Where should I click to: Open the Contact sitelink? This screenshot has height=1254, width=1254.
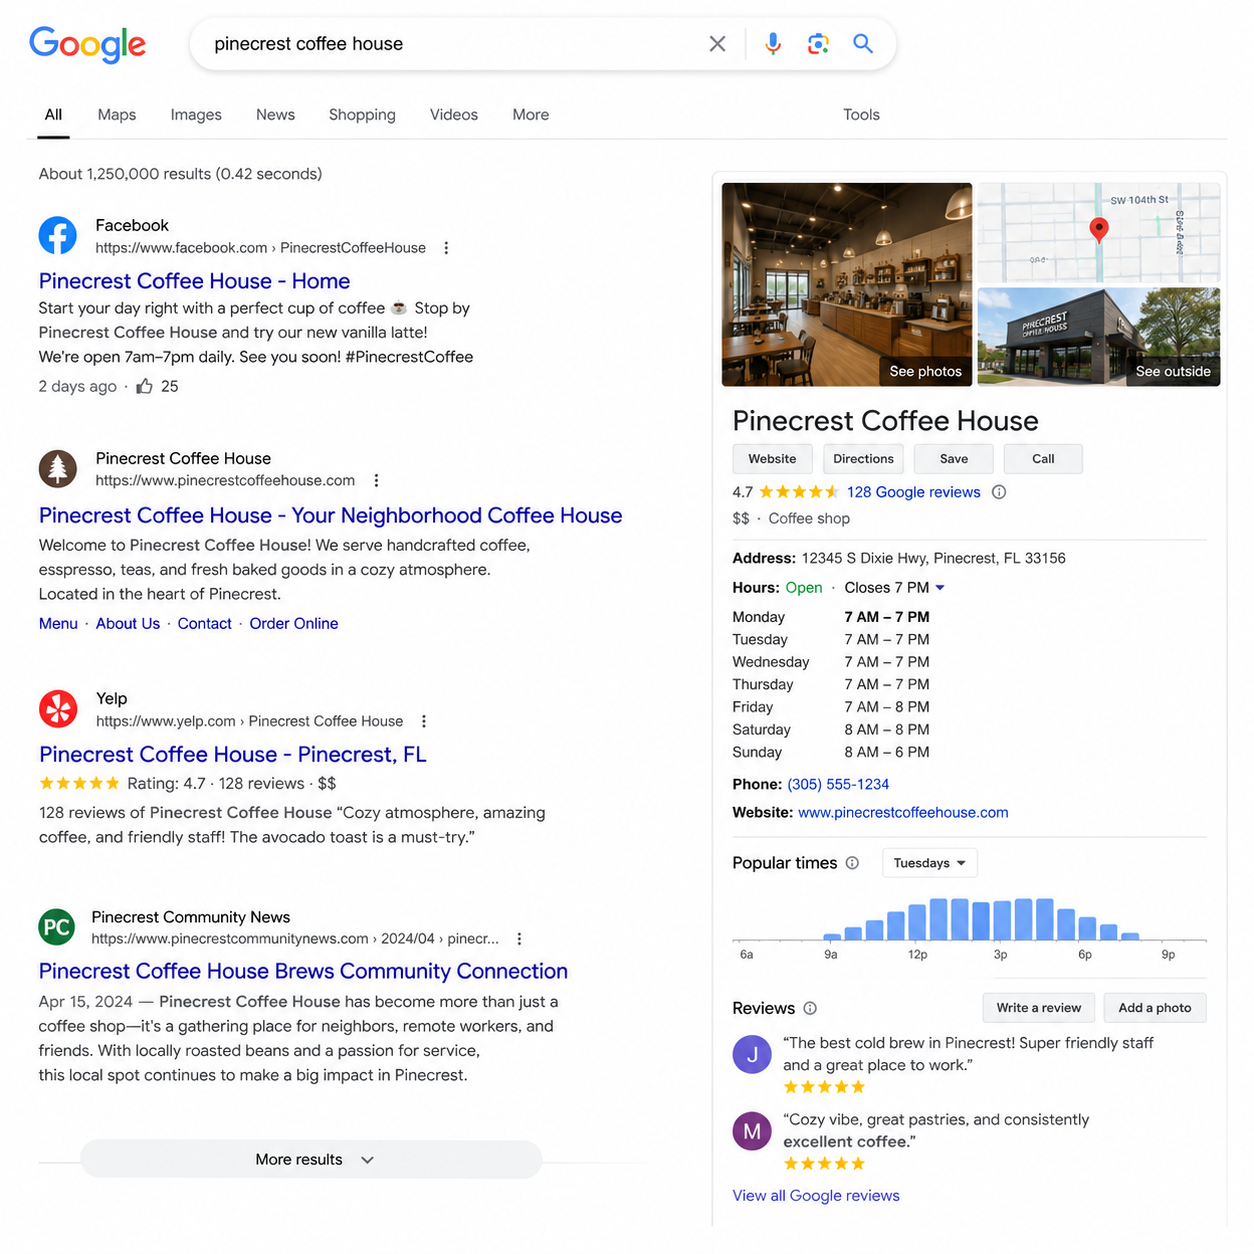204,624
